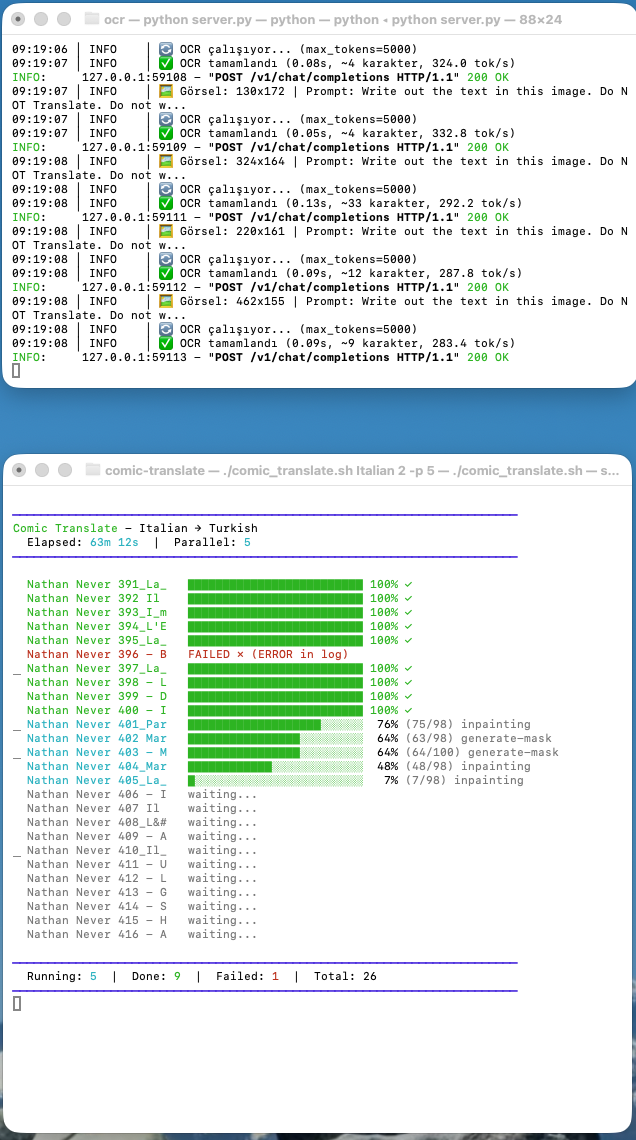Click waiting Nathan Never 408_L&# row
The width and height of the screenshot is (636, 1140).
pyautogui.click(x=142, y=822)
